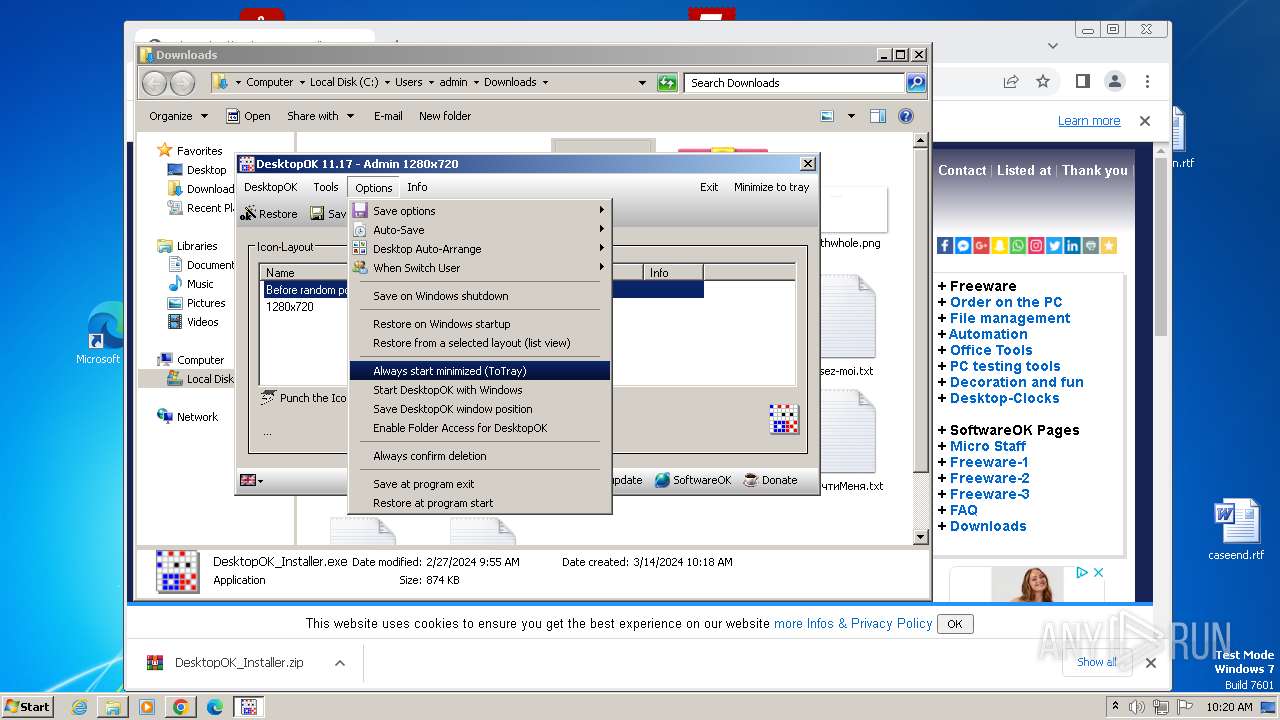Open SoftwareOK globe link

(x=693, y=480)
